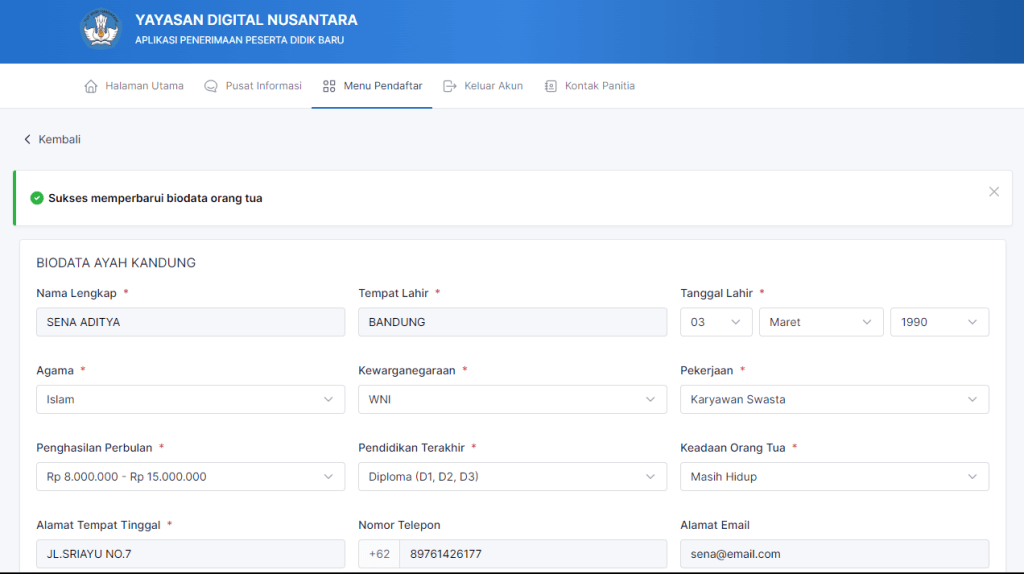Click the chat bubble icon for Pusat Informasi
Viewport: 1024px width, 574px height.
pos(211,86)
